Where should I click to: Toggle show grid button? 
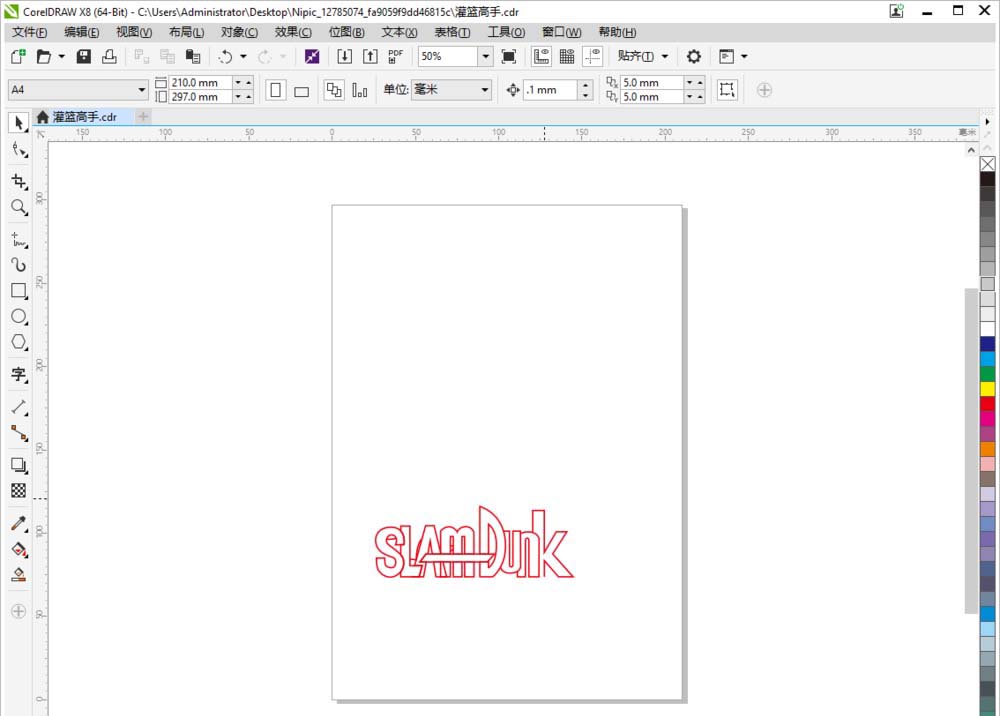[567, 57]
